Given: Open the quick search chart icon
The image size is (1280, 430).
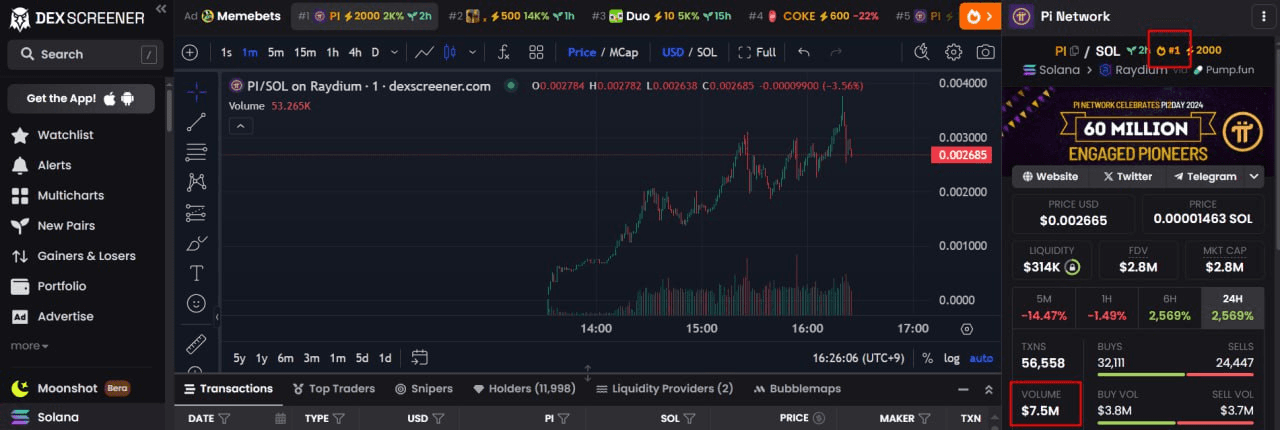Looking at the screenshot, I should [922, 52].
